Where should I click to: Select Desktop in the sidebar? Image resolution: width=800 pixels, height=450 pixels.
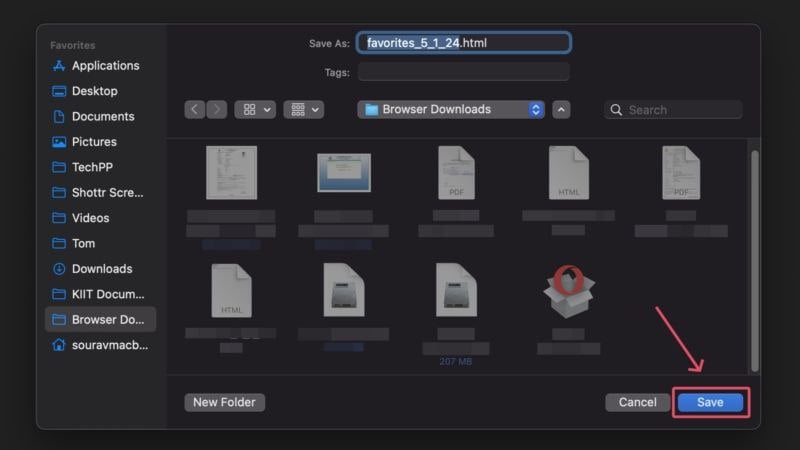coord(100,91)
